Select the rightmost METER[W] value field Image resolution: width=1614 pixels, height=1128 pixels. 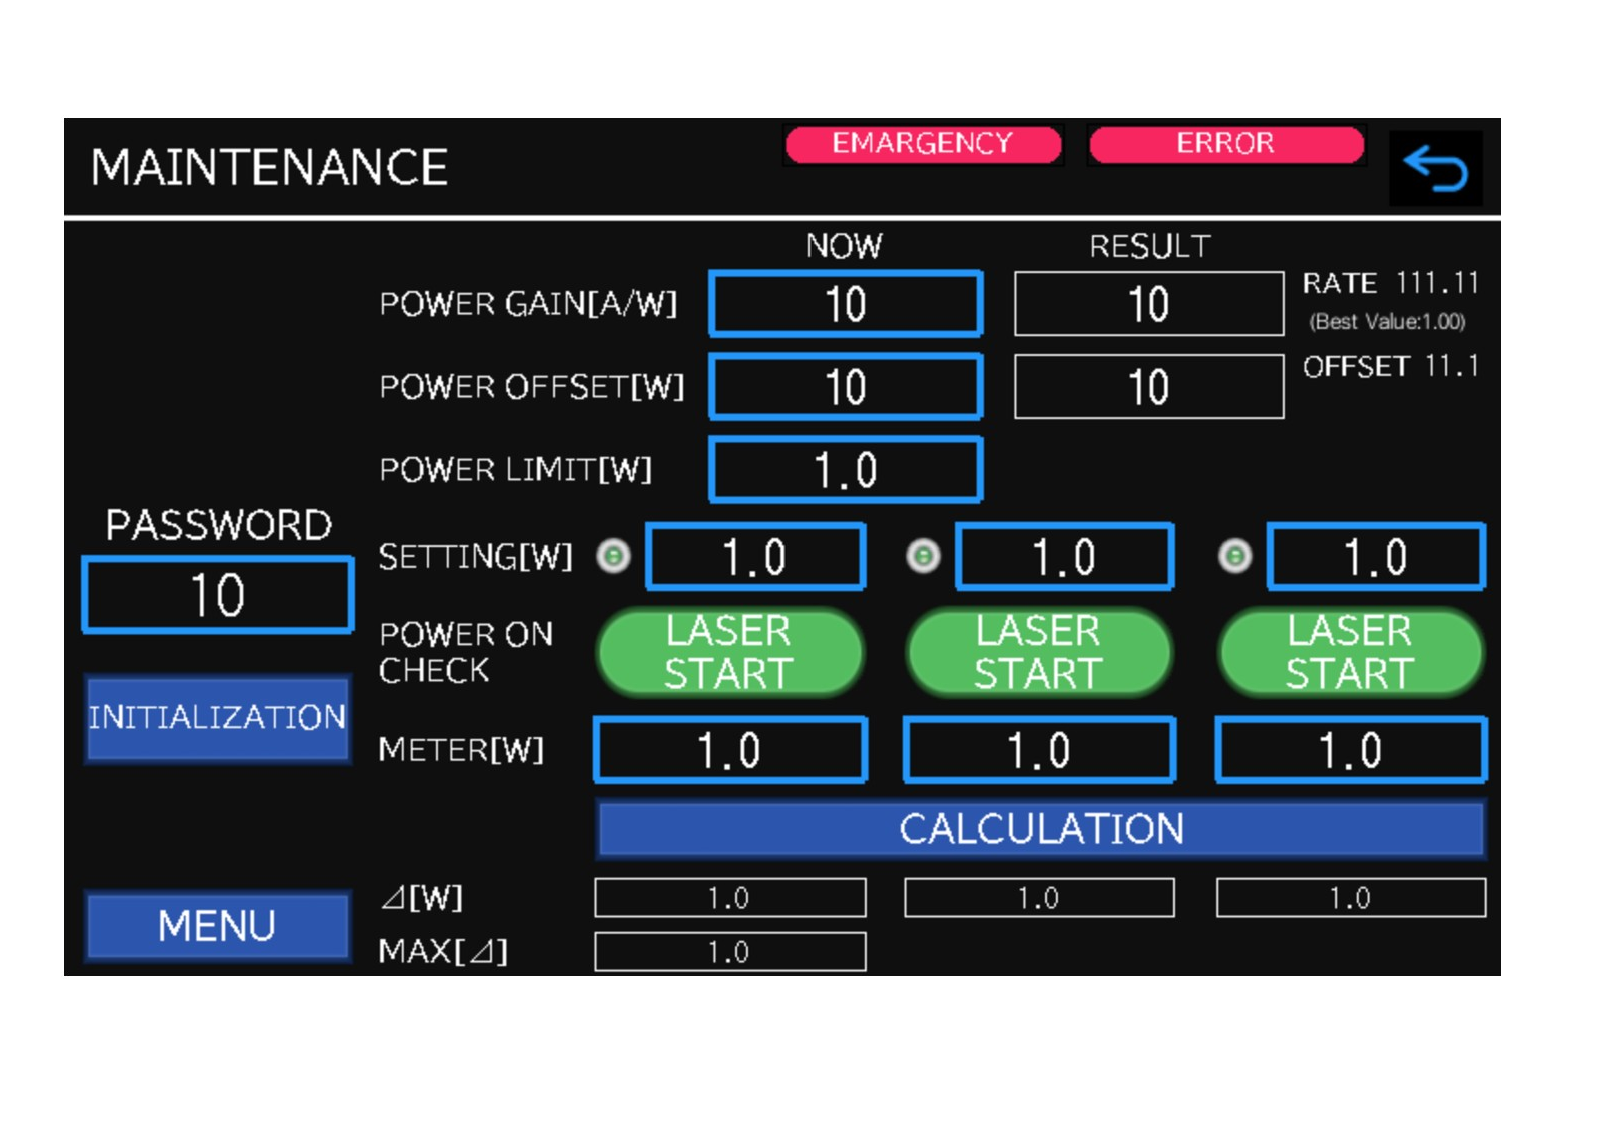click(1350, 750)
